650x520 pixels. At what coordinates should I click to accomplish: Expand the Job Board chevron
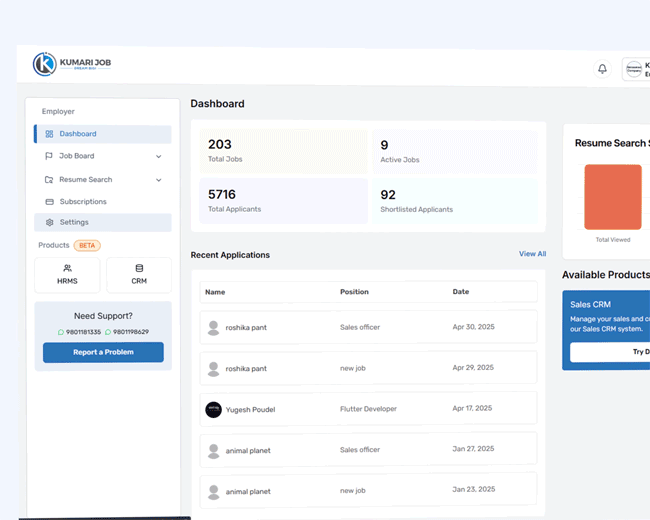[x=158, y=156]
